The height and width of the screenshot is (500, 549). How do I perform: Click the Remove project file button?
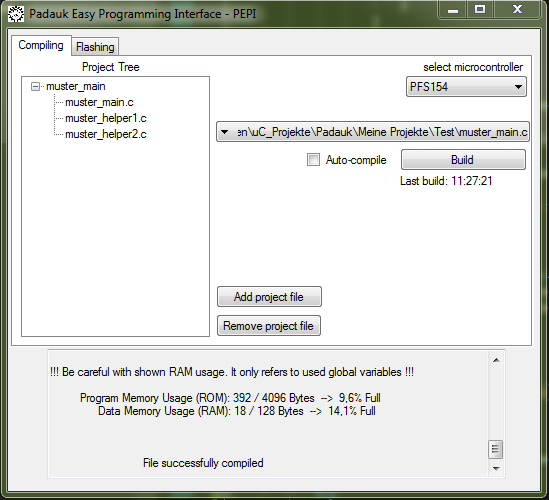coord(269,326)
